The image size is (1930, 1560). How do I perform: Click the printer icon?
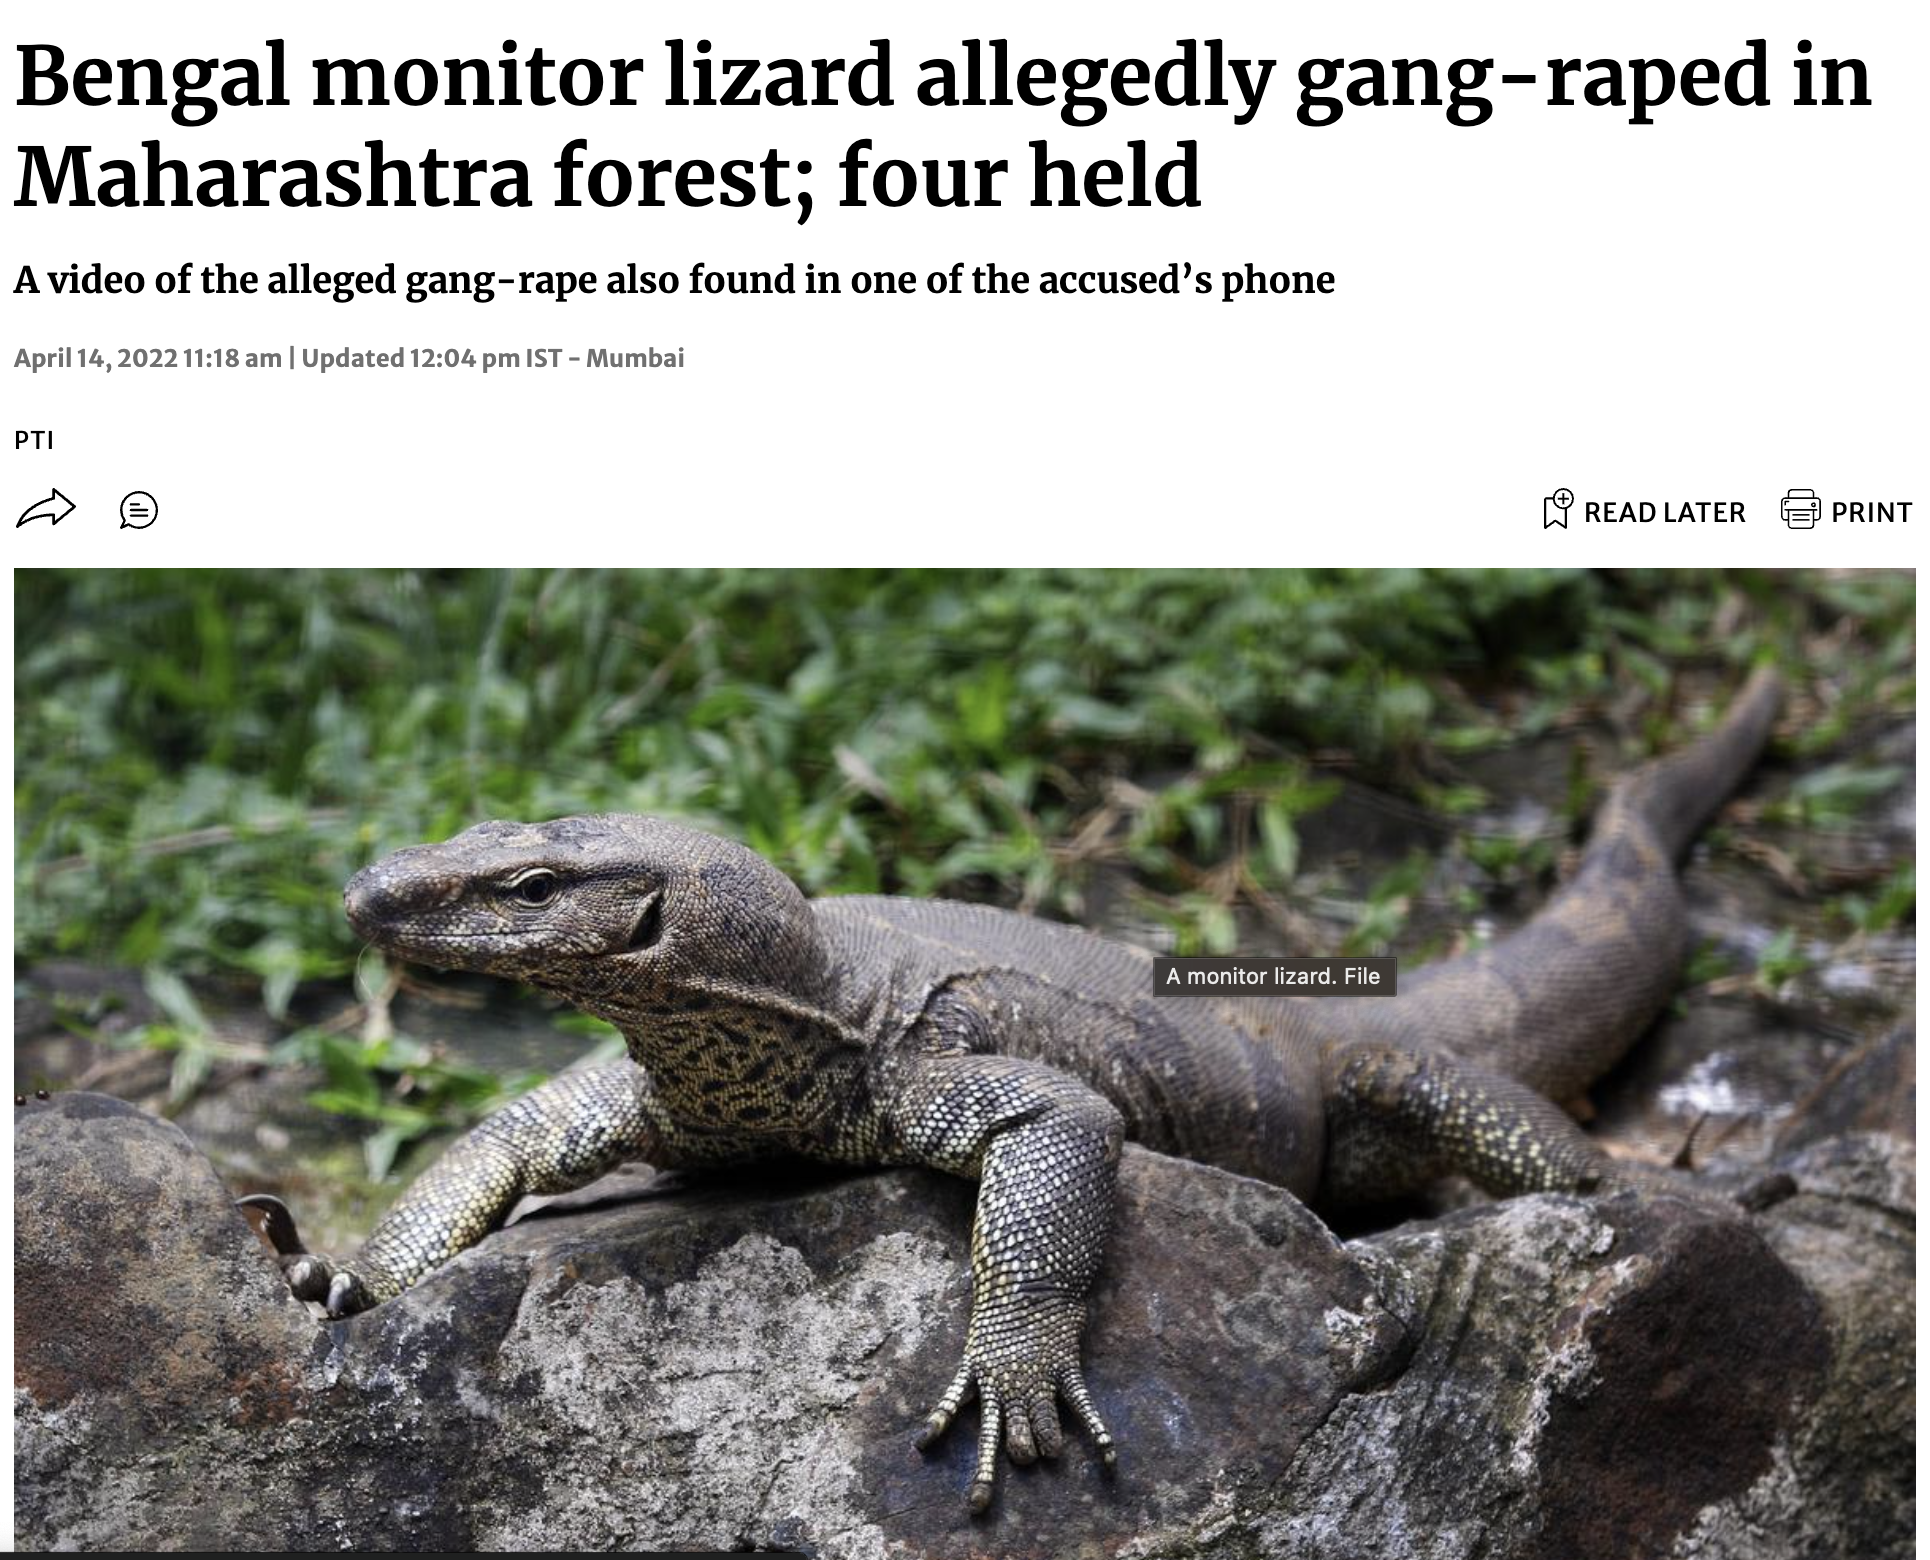pyautogui.click(x=1800, y=510)
